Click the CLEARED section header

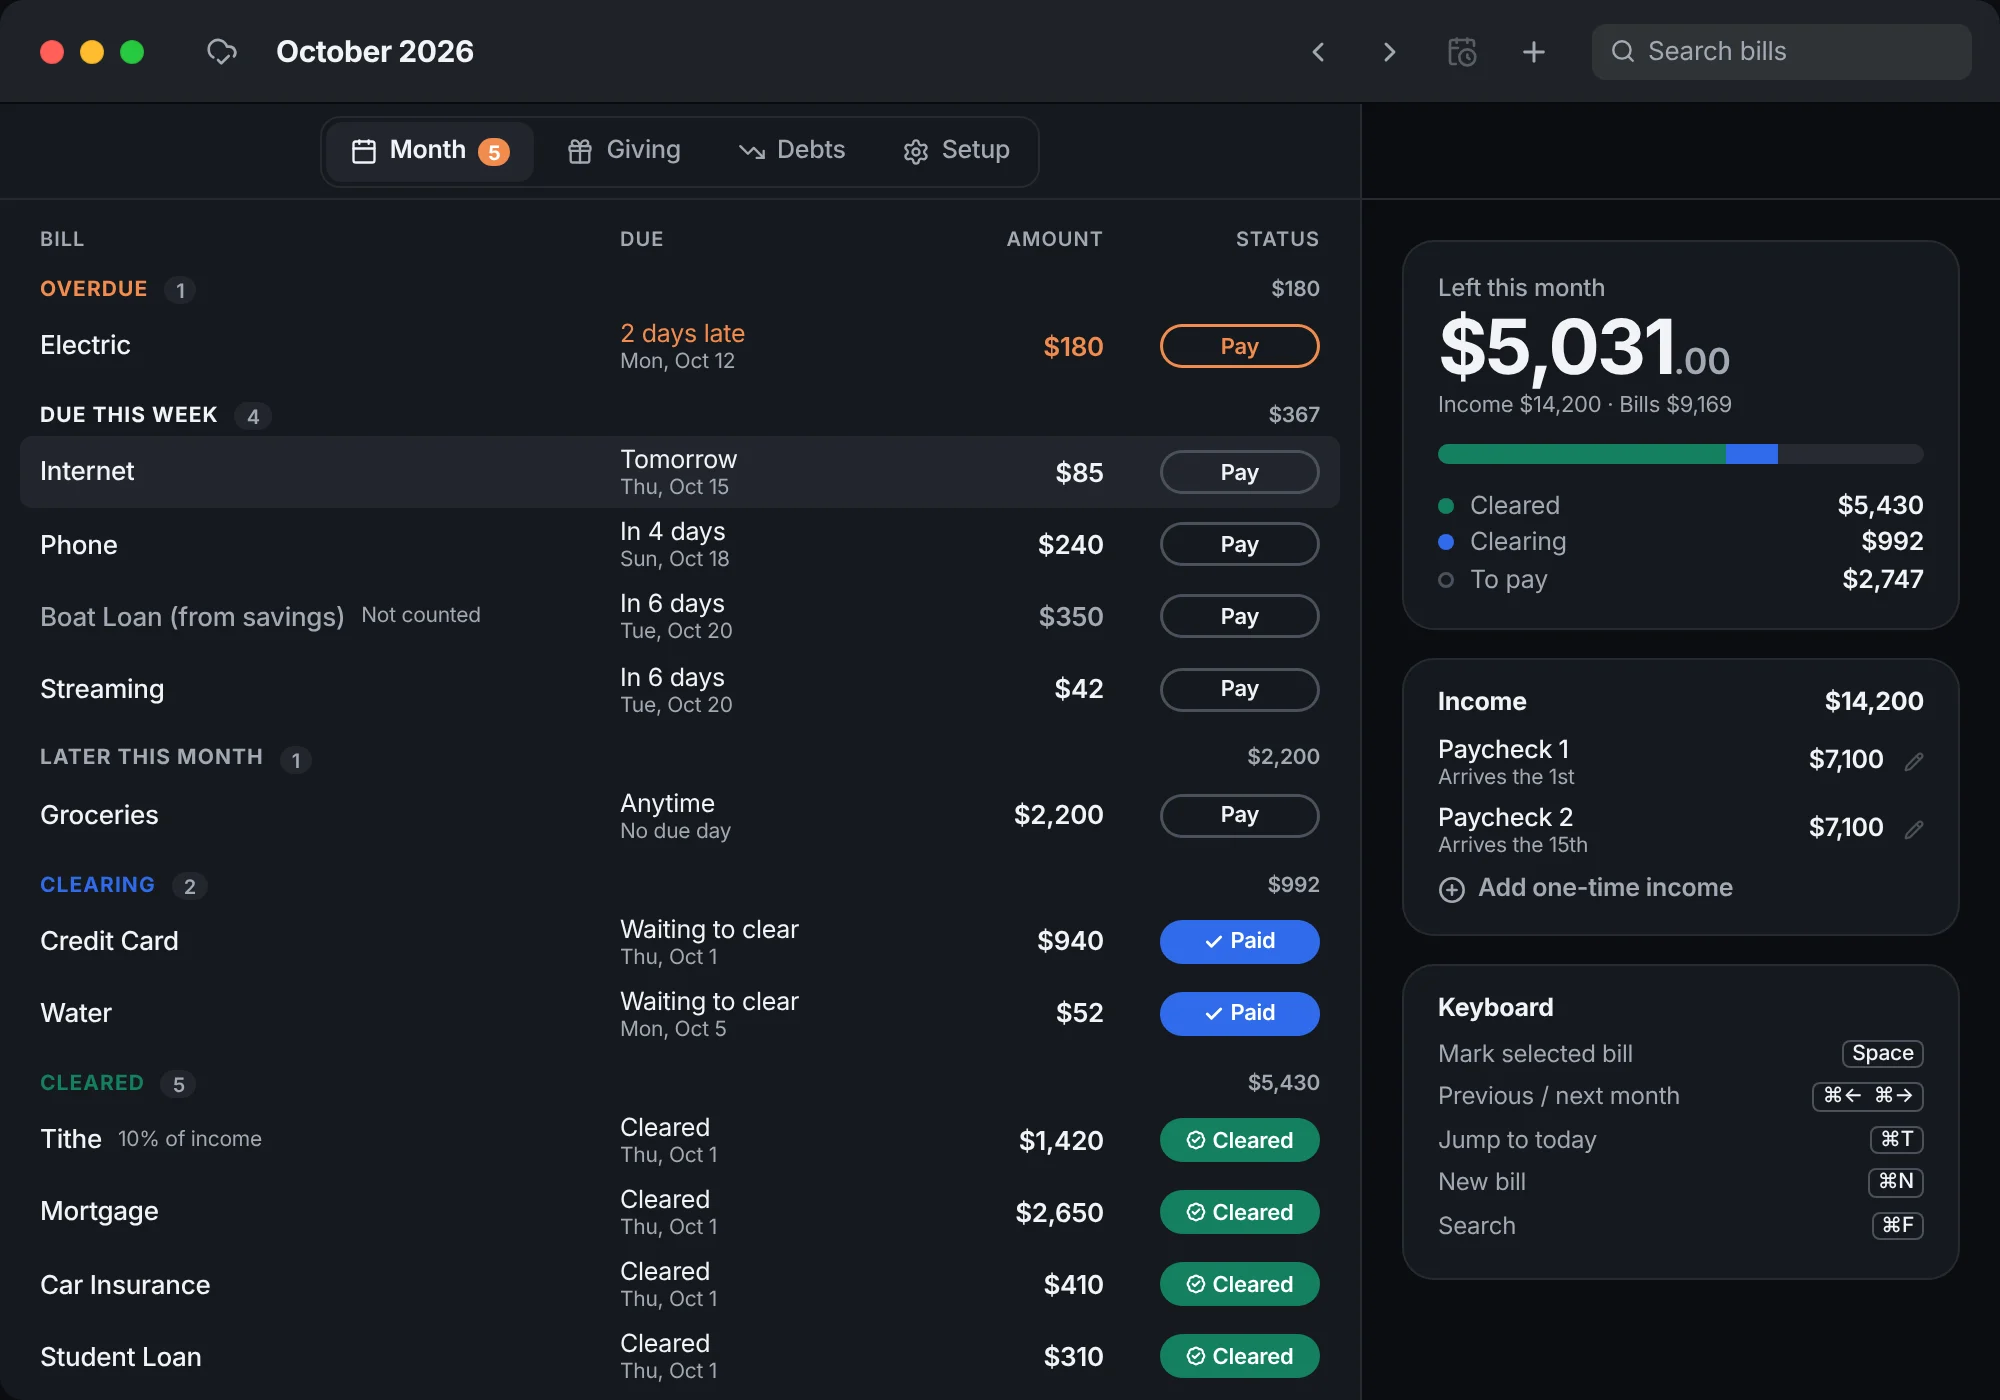(92, 1083)
